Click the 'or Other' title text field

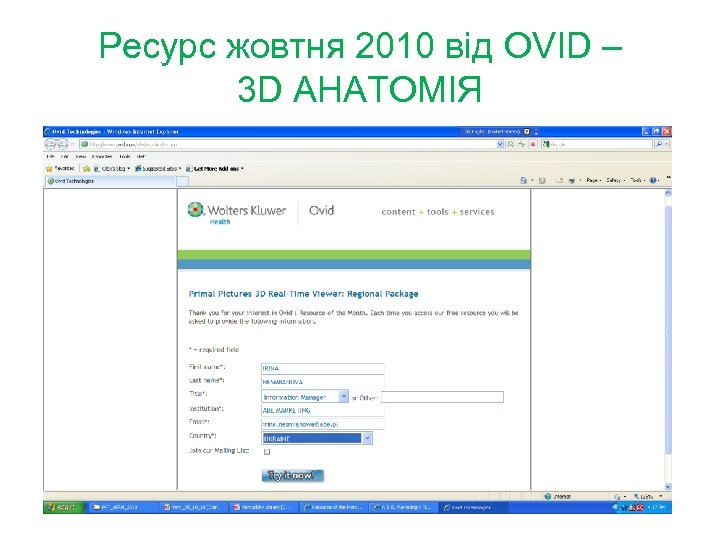[x=442, y=397]
